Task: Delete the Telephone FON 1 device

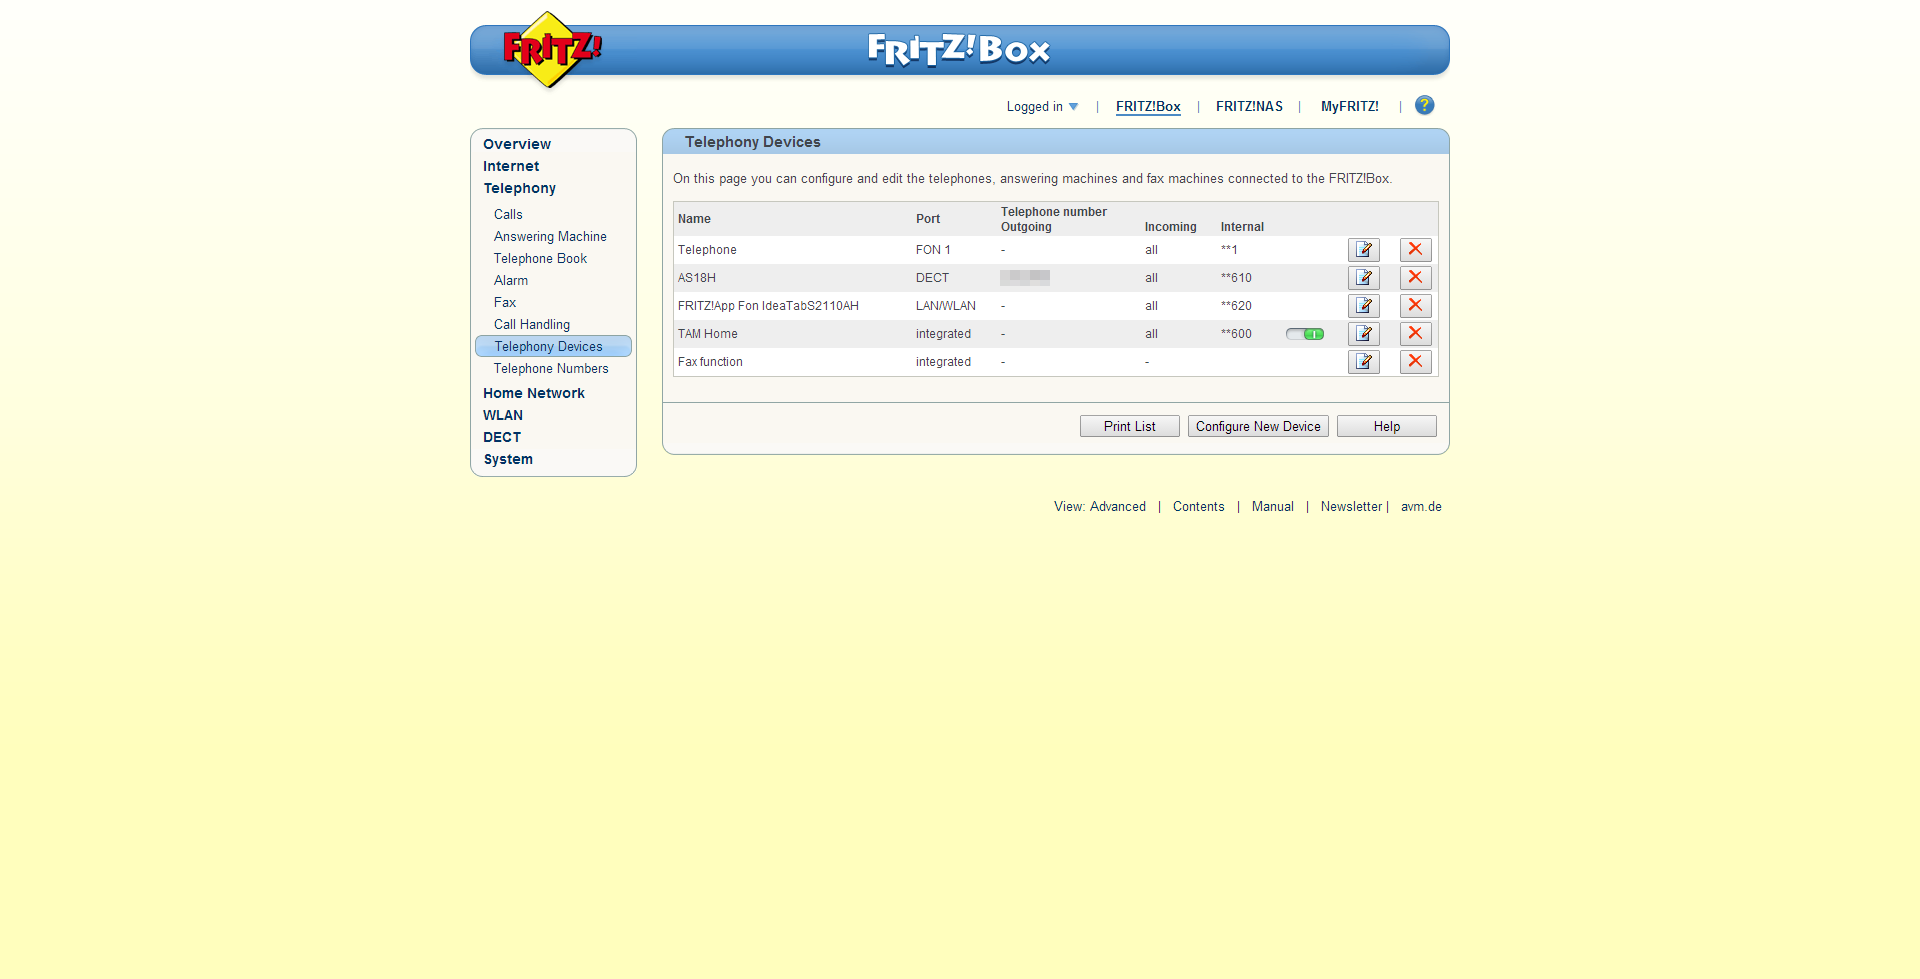Action: point(1416,250)
